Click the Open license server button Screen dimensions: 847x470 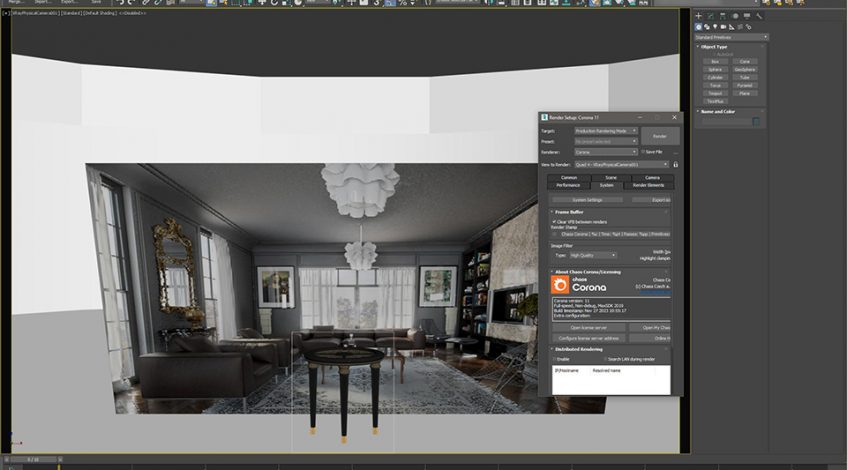point(589,328)
